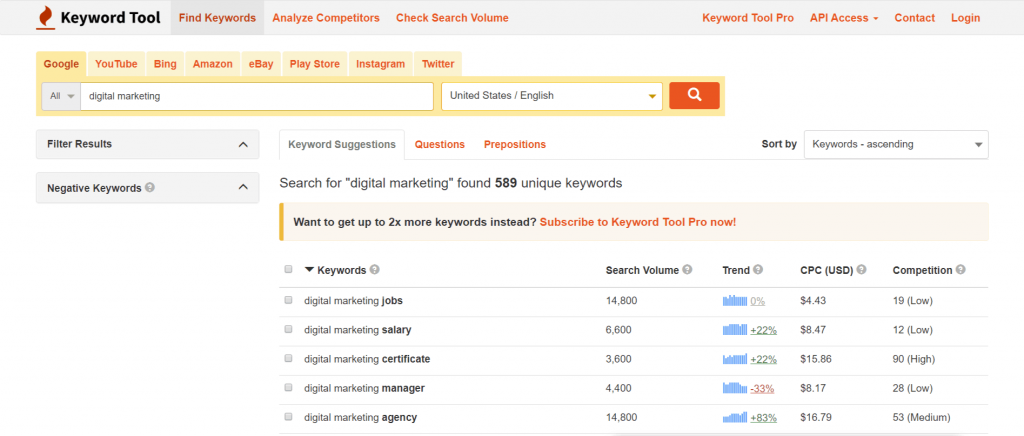
Task: Click the $15.86 CPC value
Action: (816, 359)
